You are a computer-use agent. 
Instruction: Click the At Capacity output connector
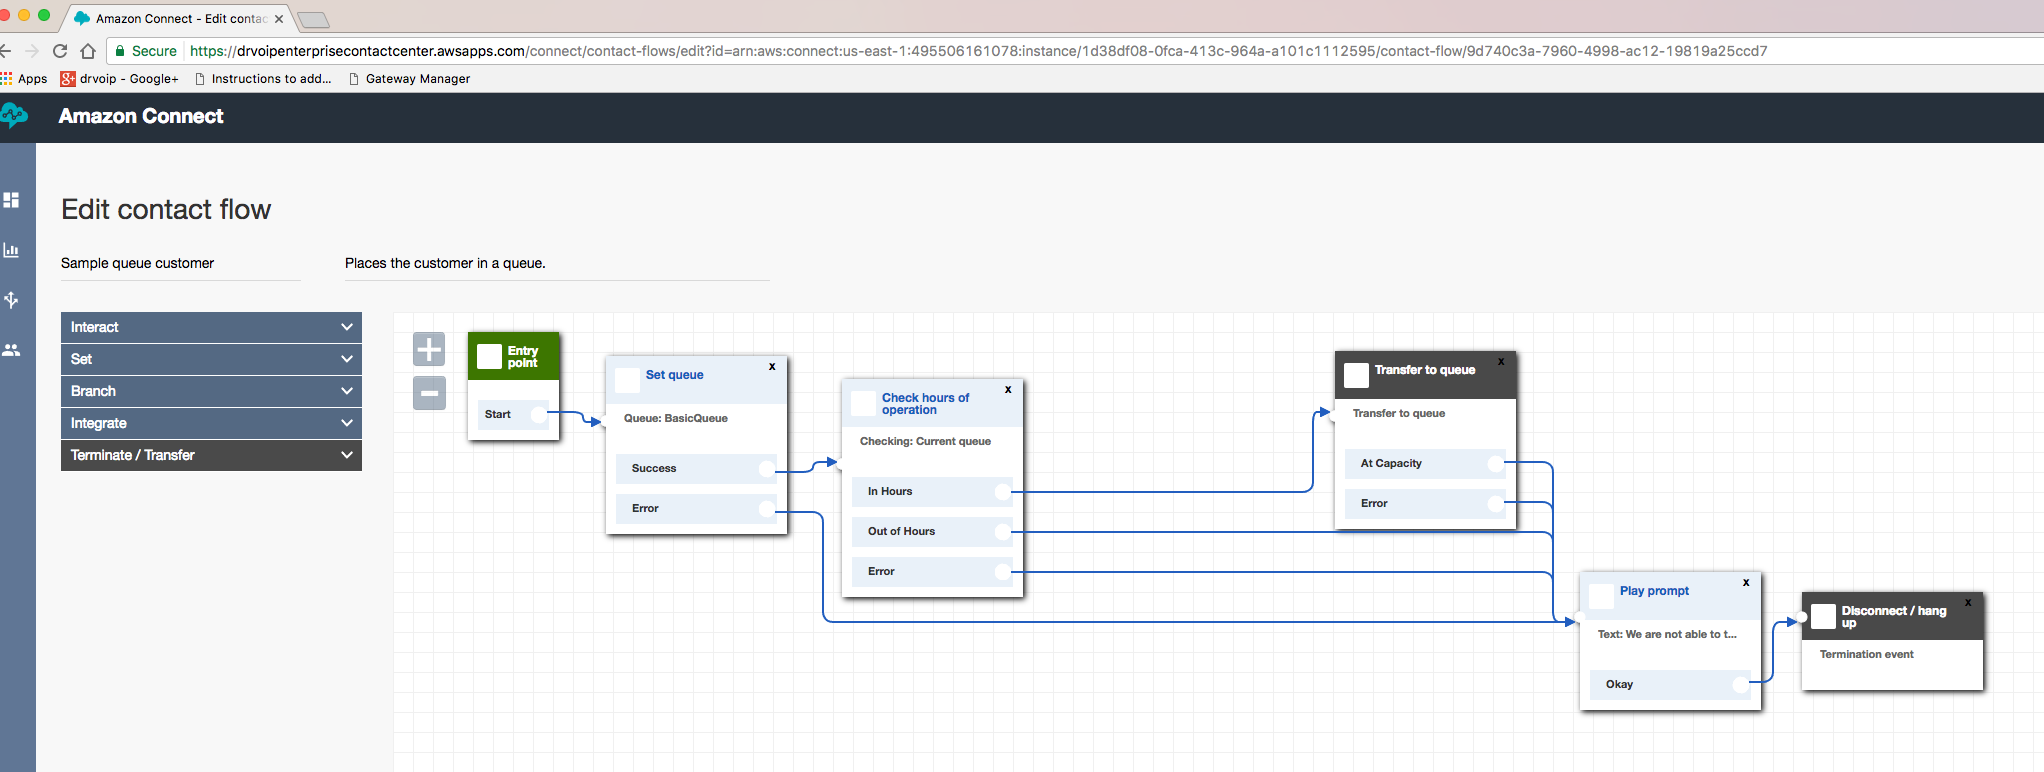(1496, 463)
